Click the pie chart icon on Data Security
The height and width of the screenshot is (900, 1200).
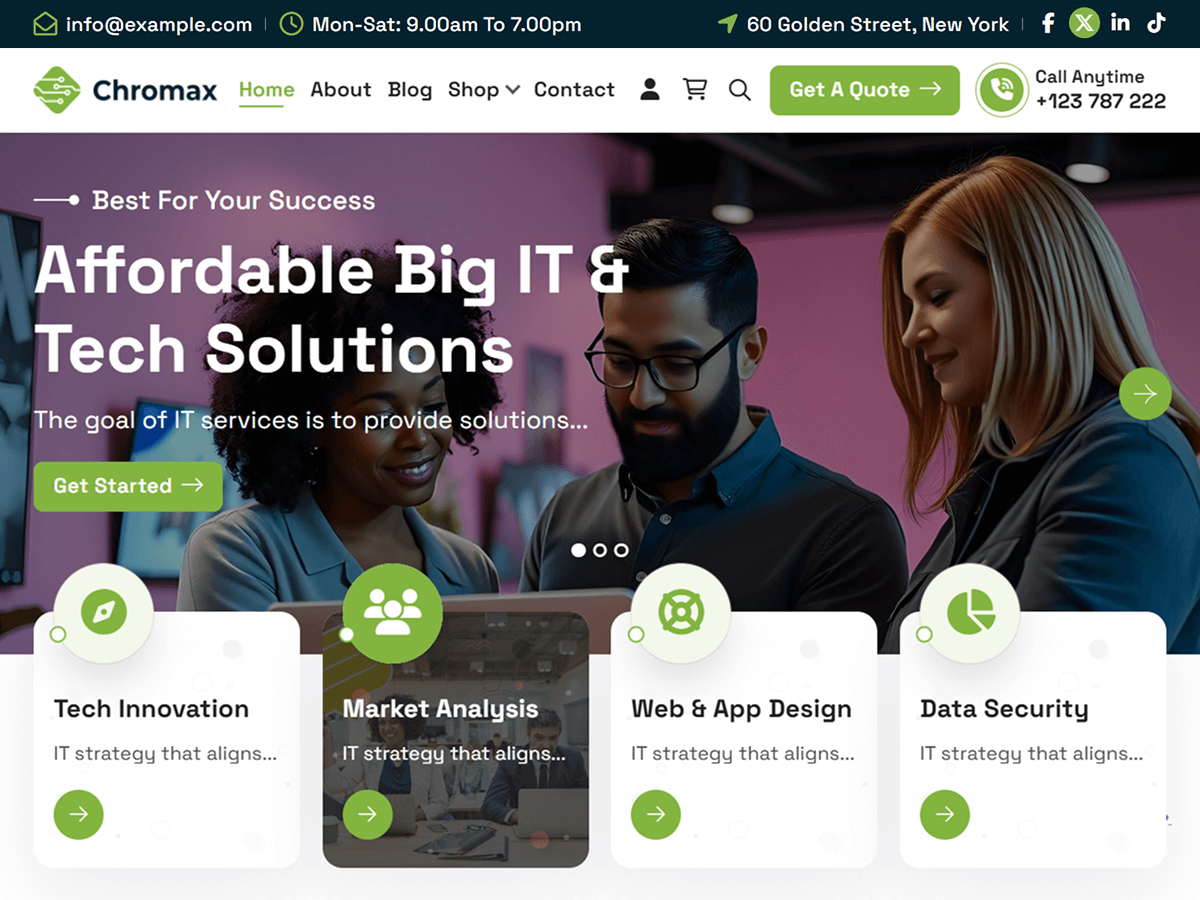click(970, 612)
